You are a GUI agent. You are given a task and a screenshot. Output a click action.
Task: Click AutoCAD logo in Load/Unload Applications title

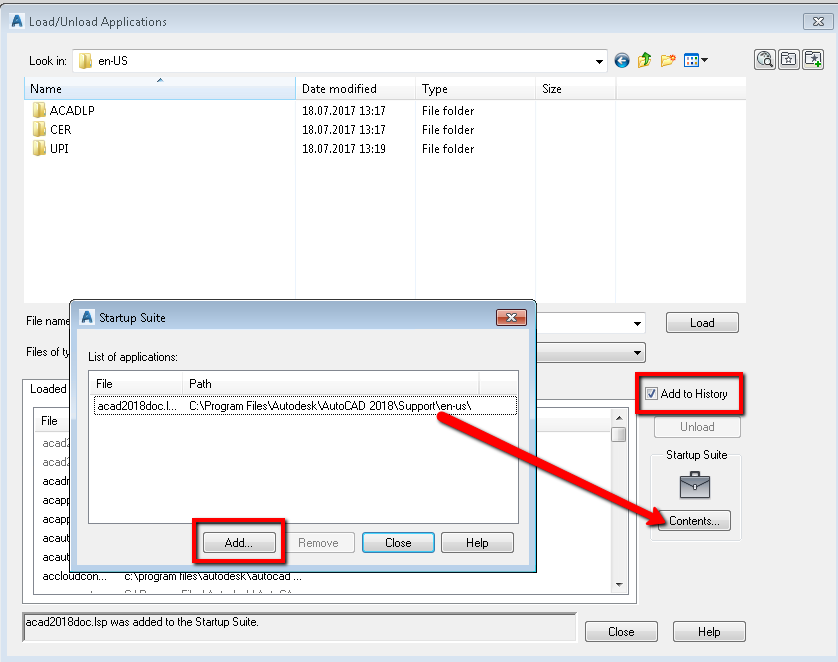tap(17, 21)
